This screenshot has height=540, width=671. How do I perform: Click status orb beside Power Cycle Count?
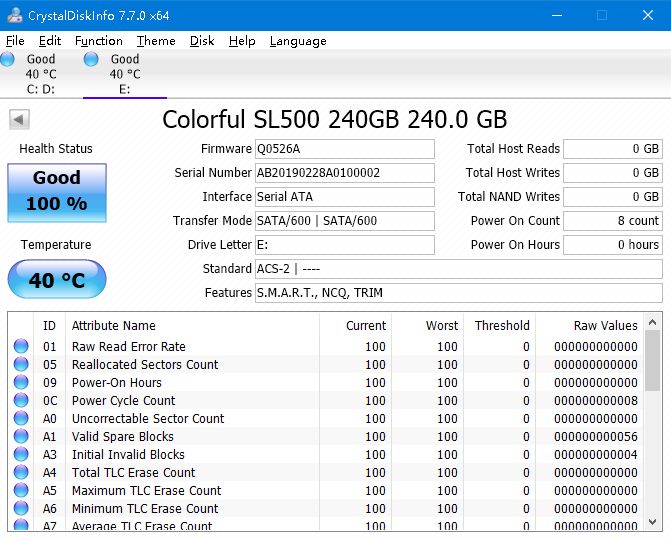pos(21,401)
